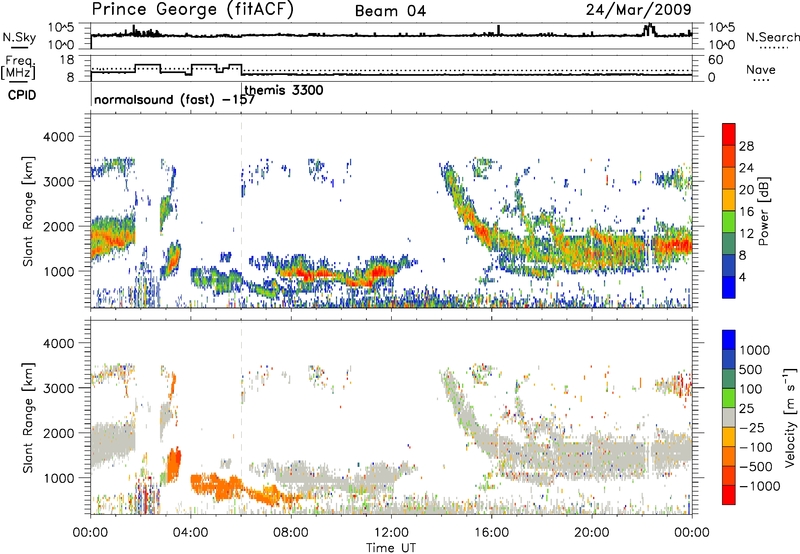Viewport: 800px width, 554px height.
Task: Click the 'Time UT' axis title
Action: tap(391, 548)
